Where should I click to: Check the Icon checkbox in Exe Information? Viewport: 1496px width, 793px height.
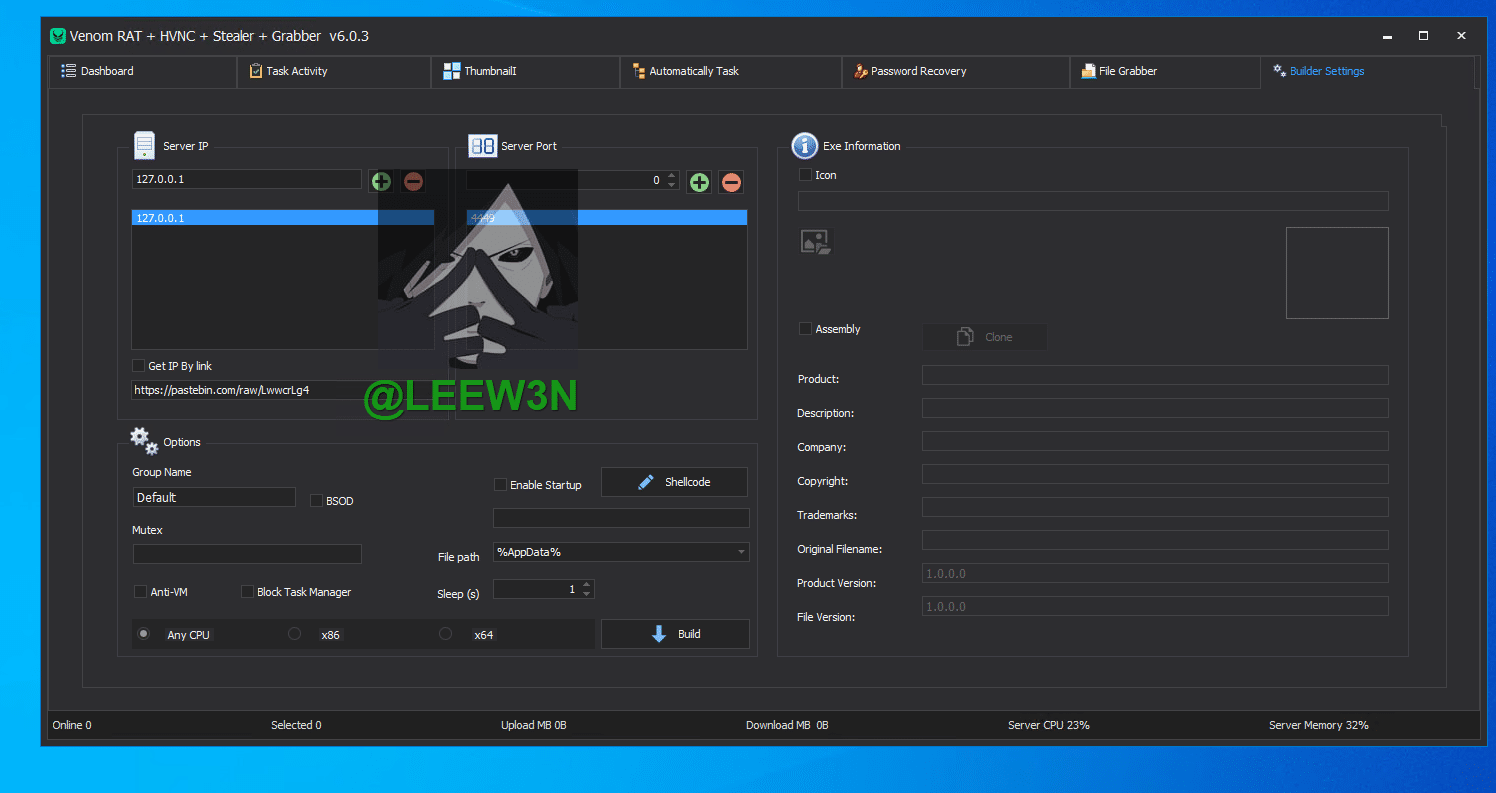click(x=805, y=175)
